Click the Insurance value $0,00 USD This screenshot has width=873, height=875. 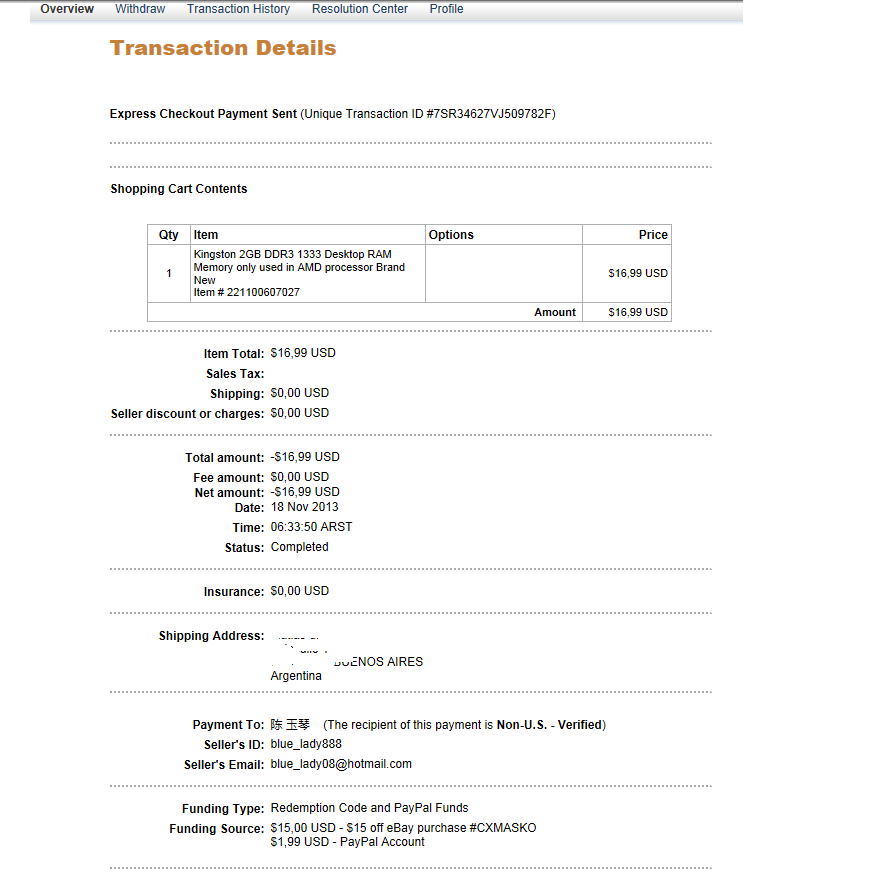(300, 591)
